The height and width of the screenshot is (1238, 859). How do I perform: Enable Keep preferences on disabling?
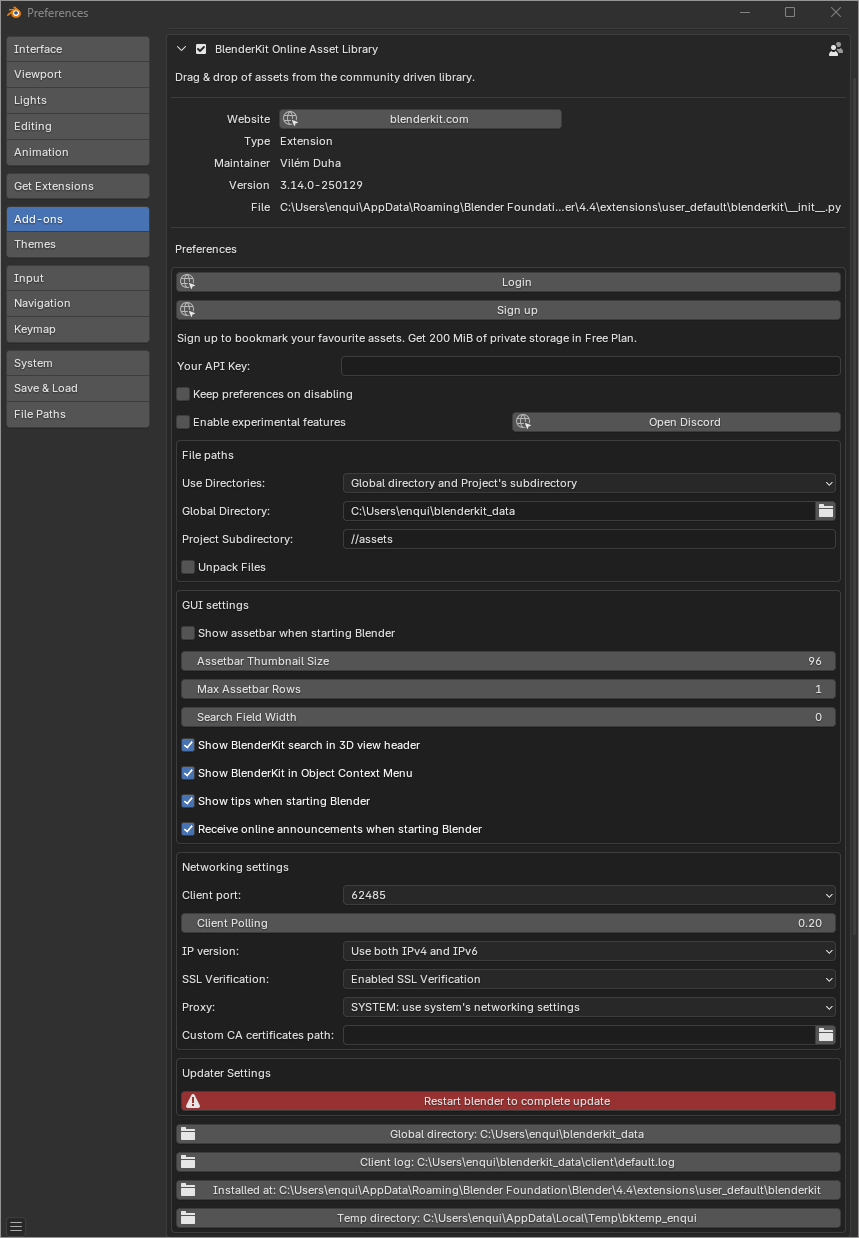tap(183, 394)
